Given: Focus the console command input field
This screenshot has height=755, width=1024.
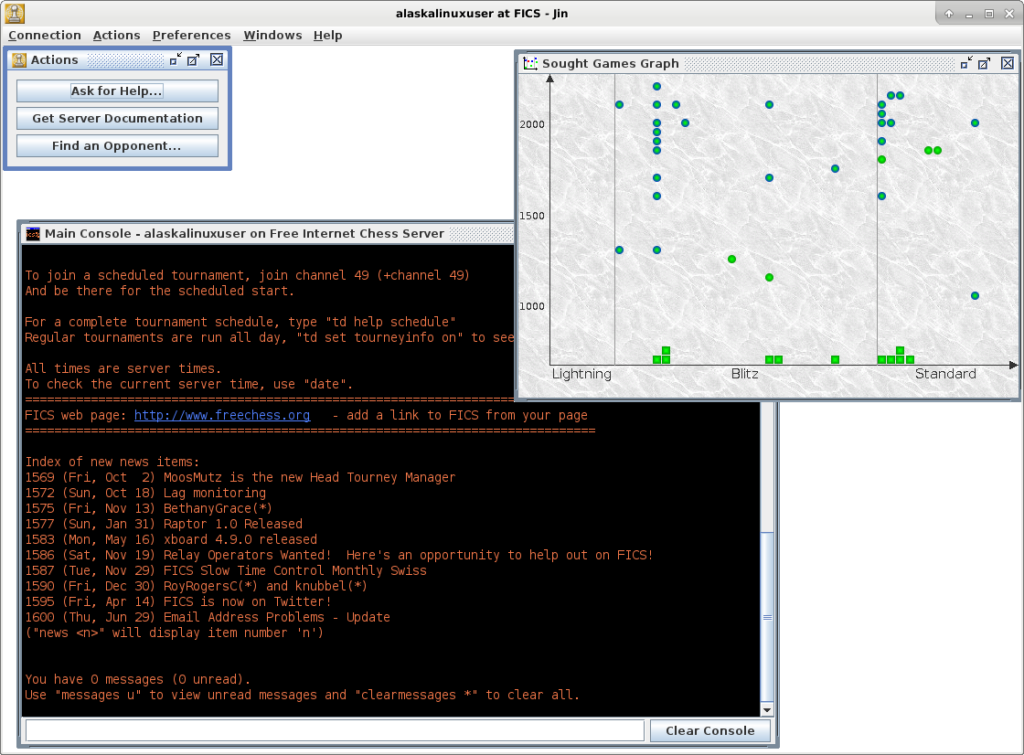Looking at the screenshot, I should pyautogui.click(x=335, y=731).
